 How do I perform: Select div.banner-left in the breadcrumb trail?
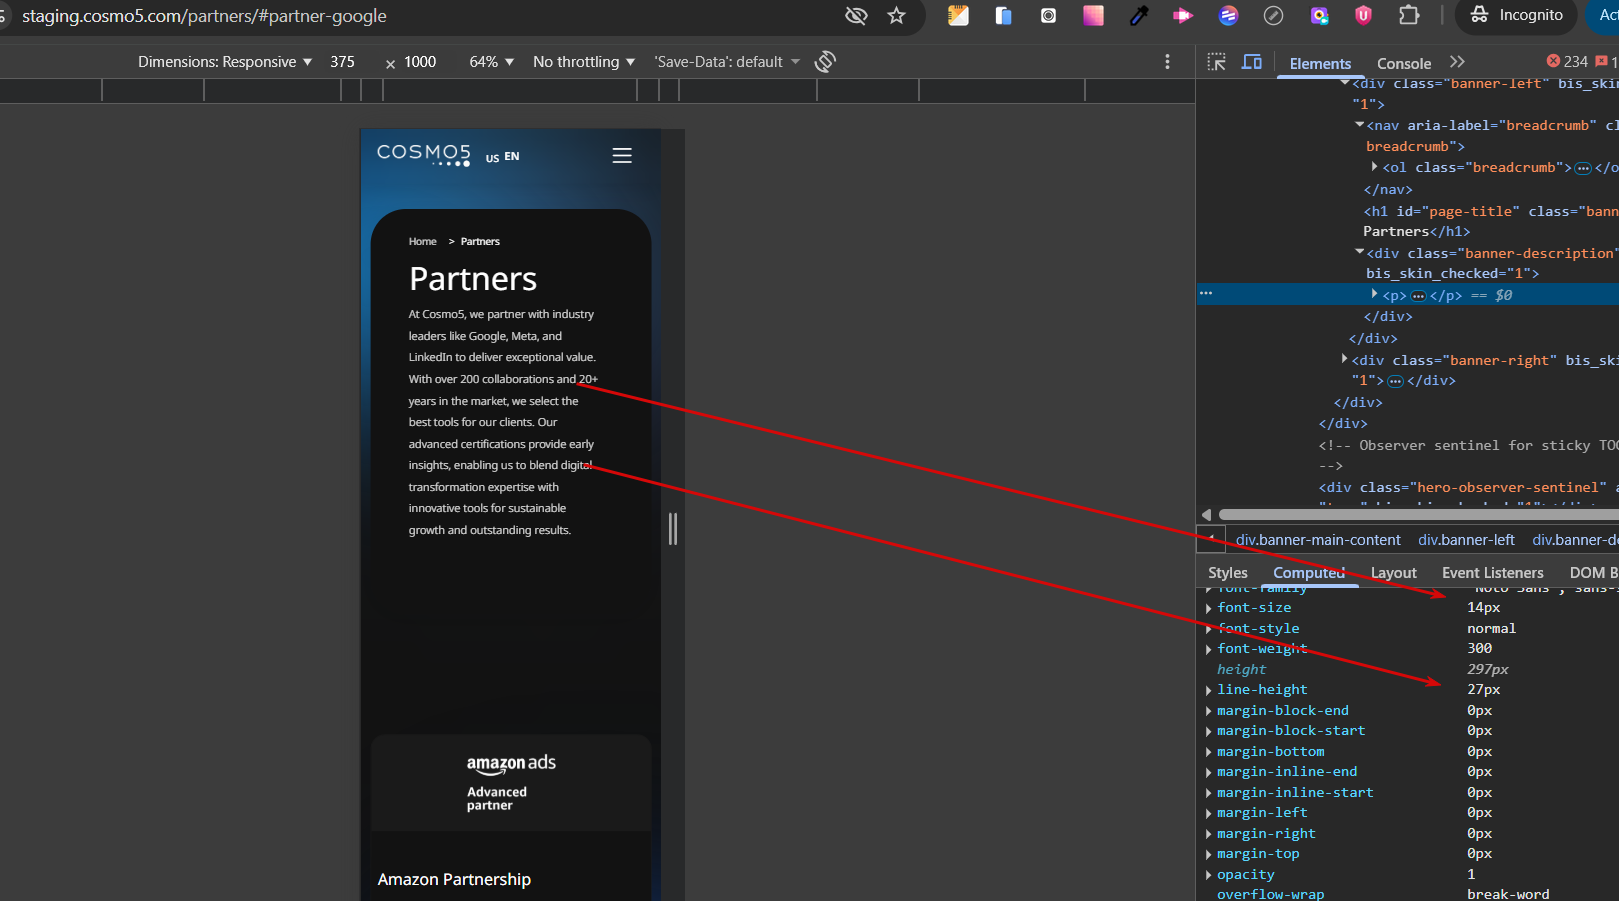(1466, 540)
